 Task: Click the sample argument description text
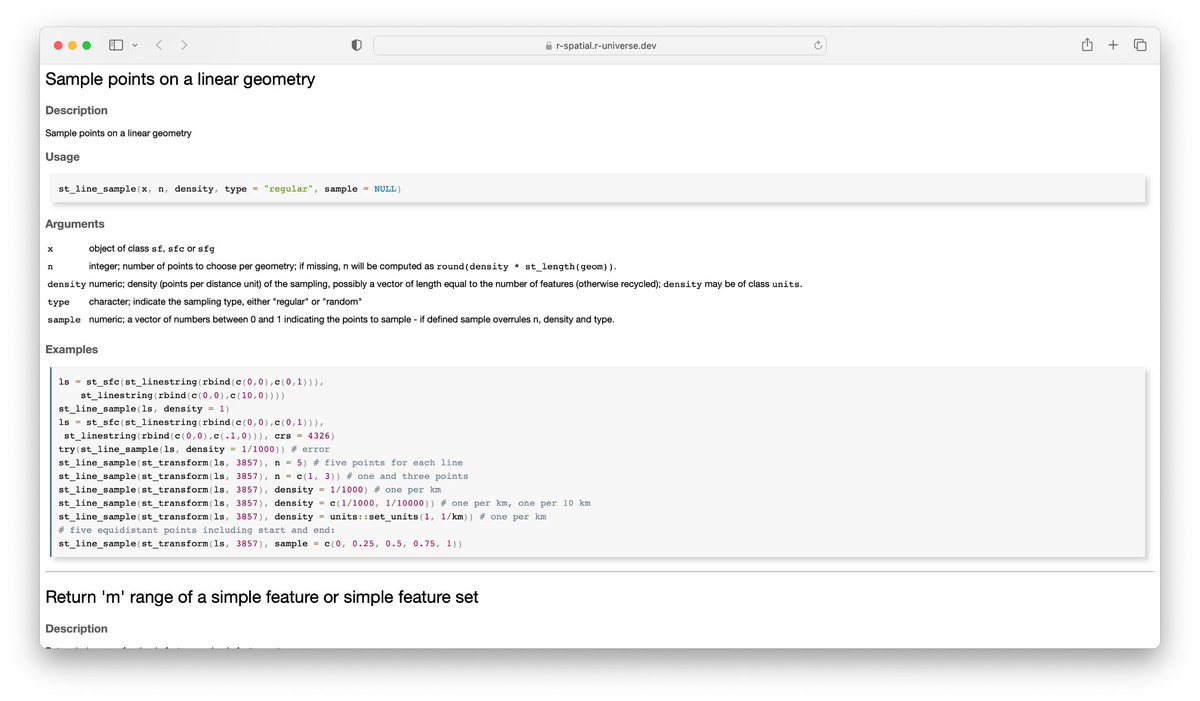[352, 320]
